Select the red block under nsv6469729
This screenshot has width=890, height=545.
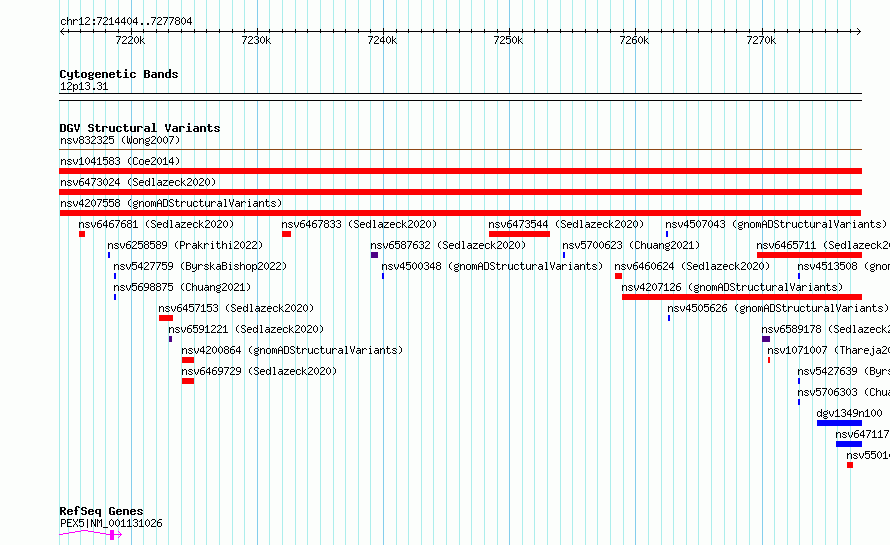coord(188,381)
